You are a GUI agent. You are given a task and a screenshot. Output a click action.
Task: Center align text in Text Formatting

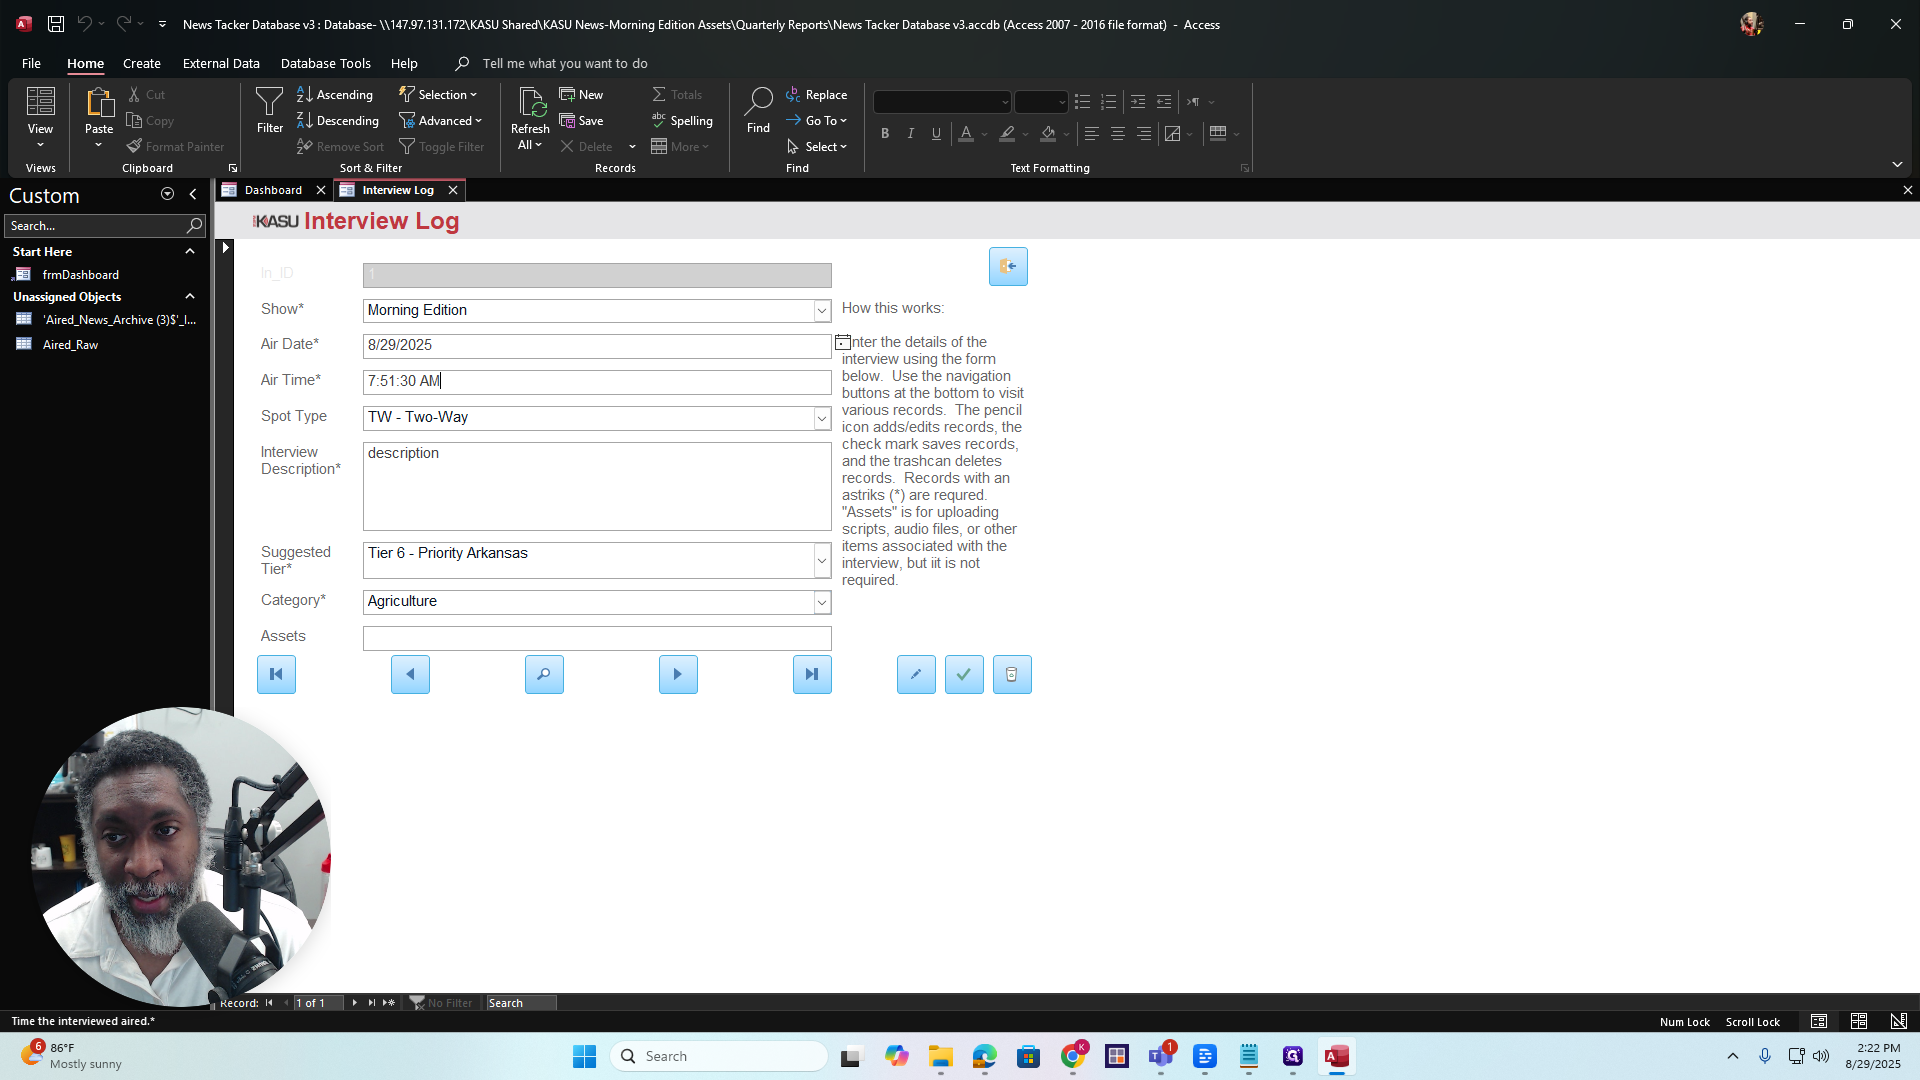[1118, 133]
